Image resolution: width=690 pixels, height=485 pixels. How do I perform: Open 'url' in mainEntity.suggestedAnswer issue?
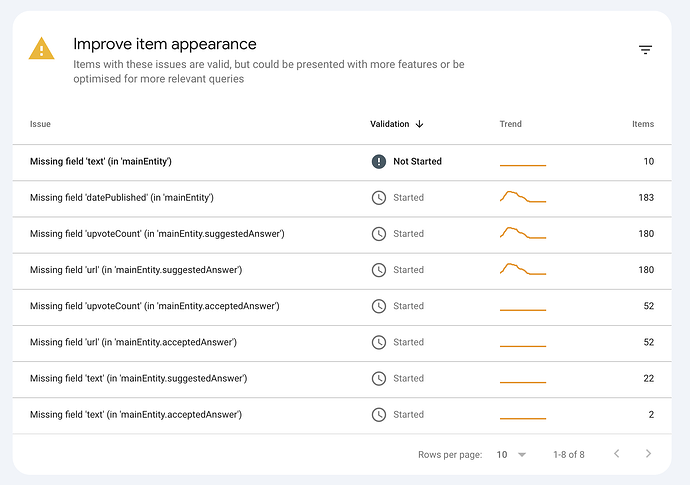click(x=342, y=270)
